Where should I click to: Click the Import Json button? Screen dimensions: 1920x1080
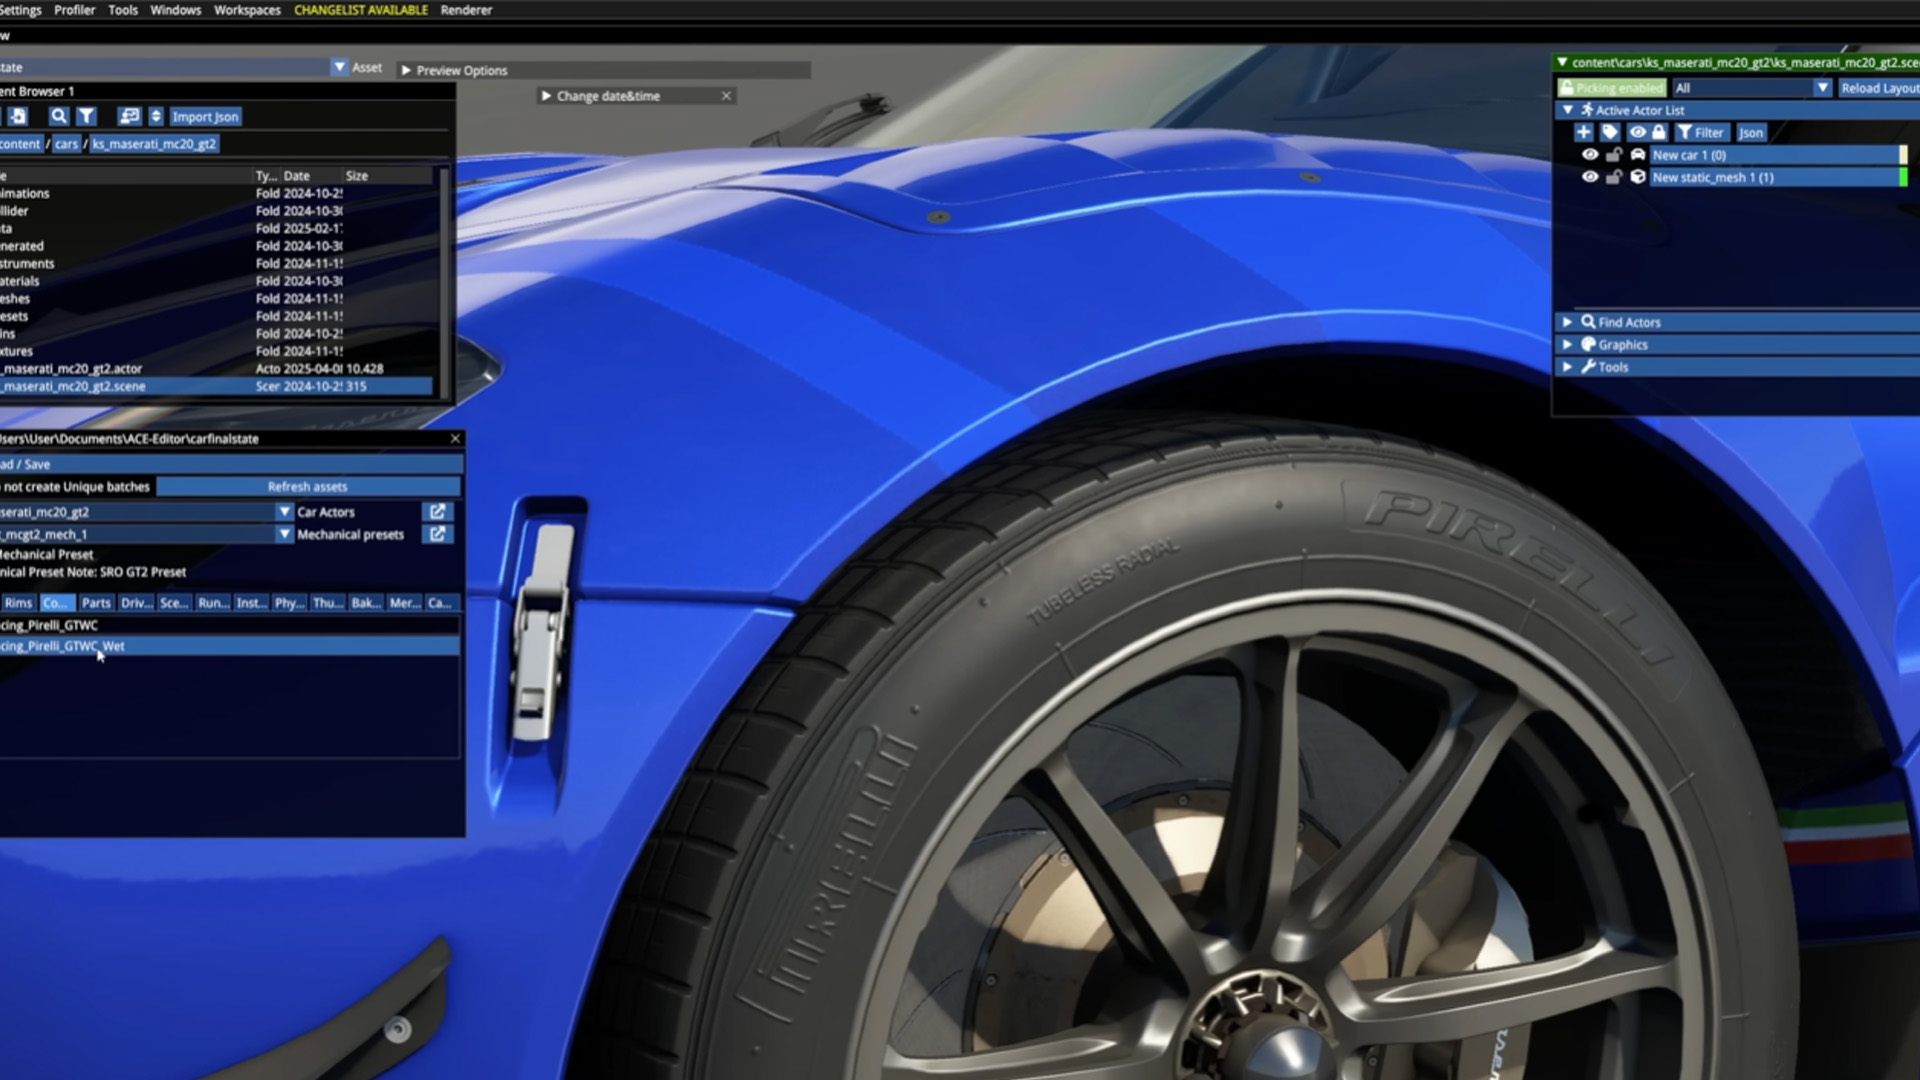point(205,116)
